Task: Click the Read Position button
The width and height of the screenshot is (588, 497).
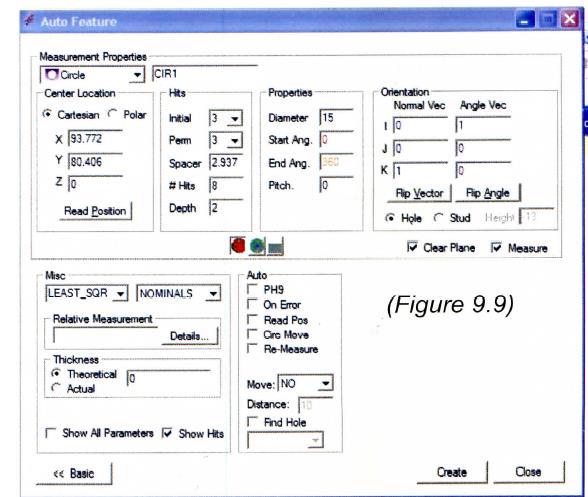Action: click(95, 211)
